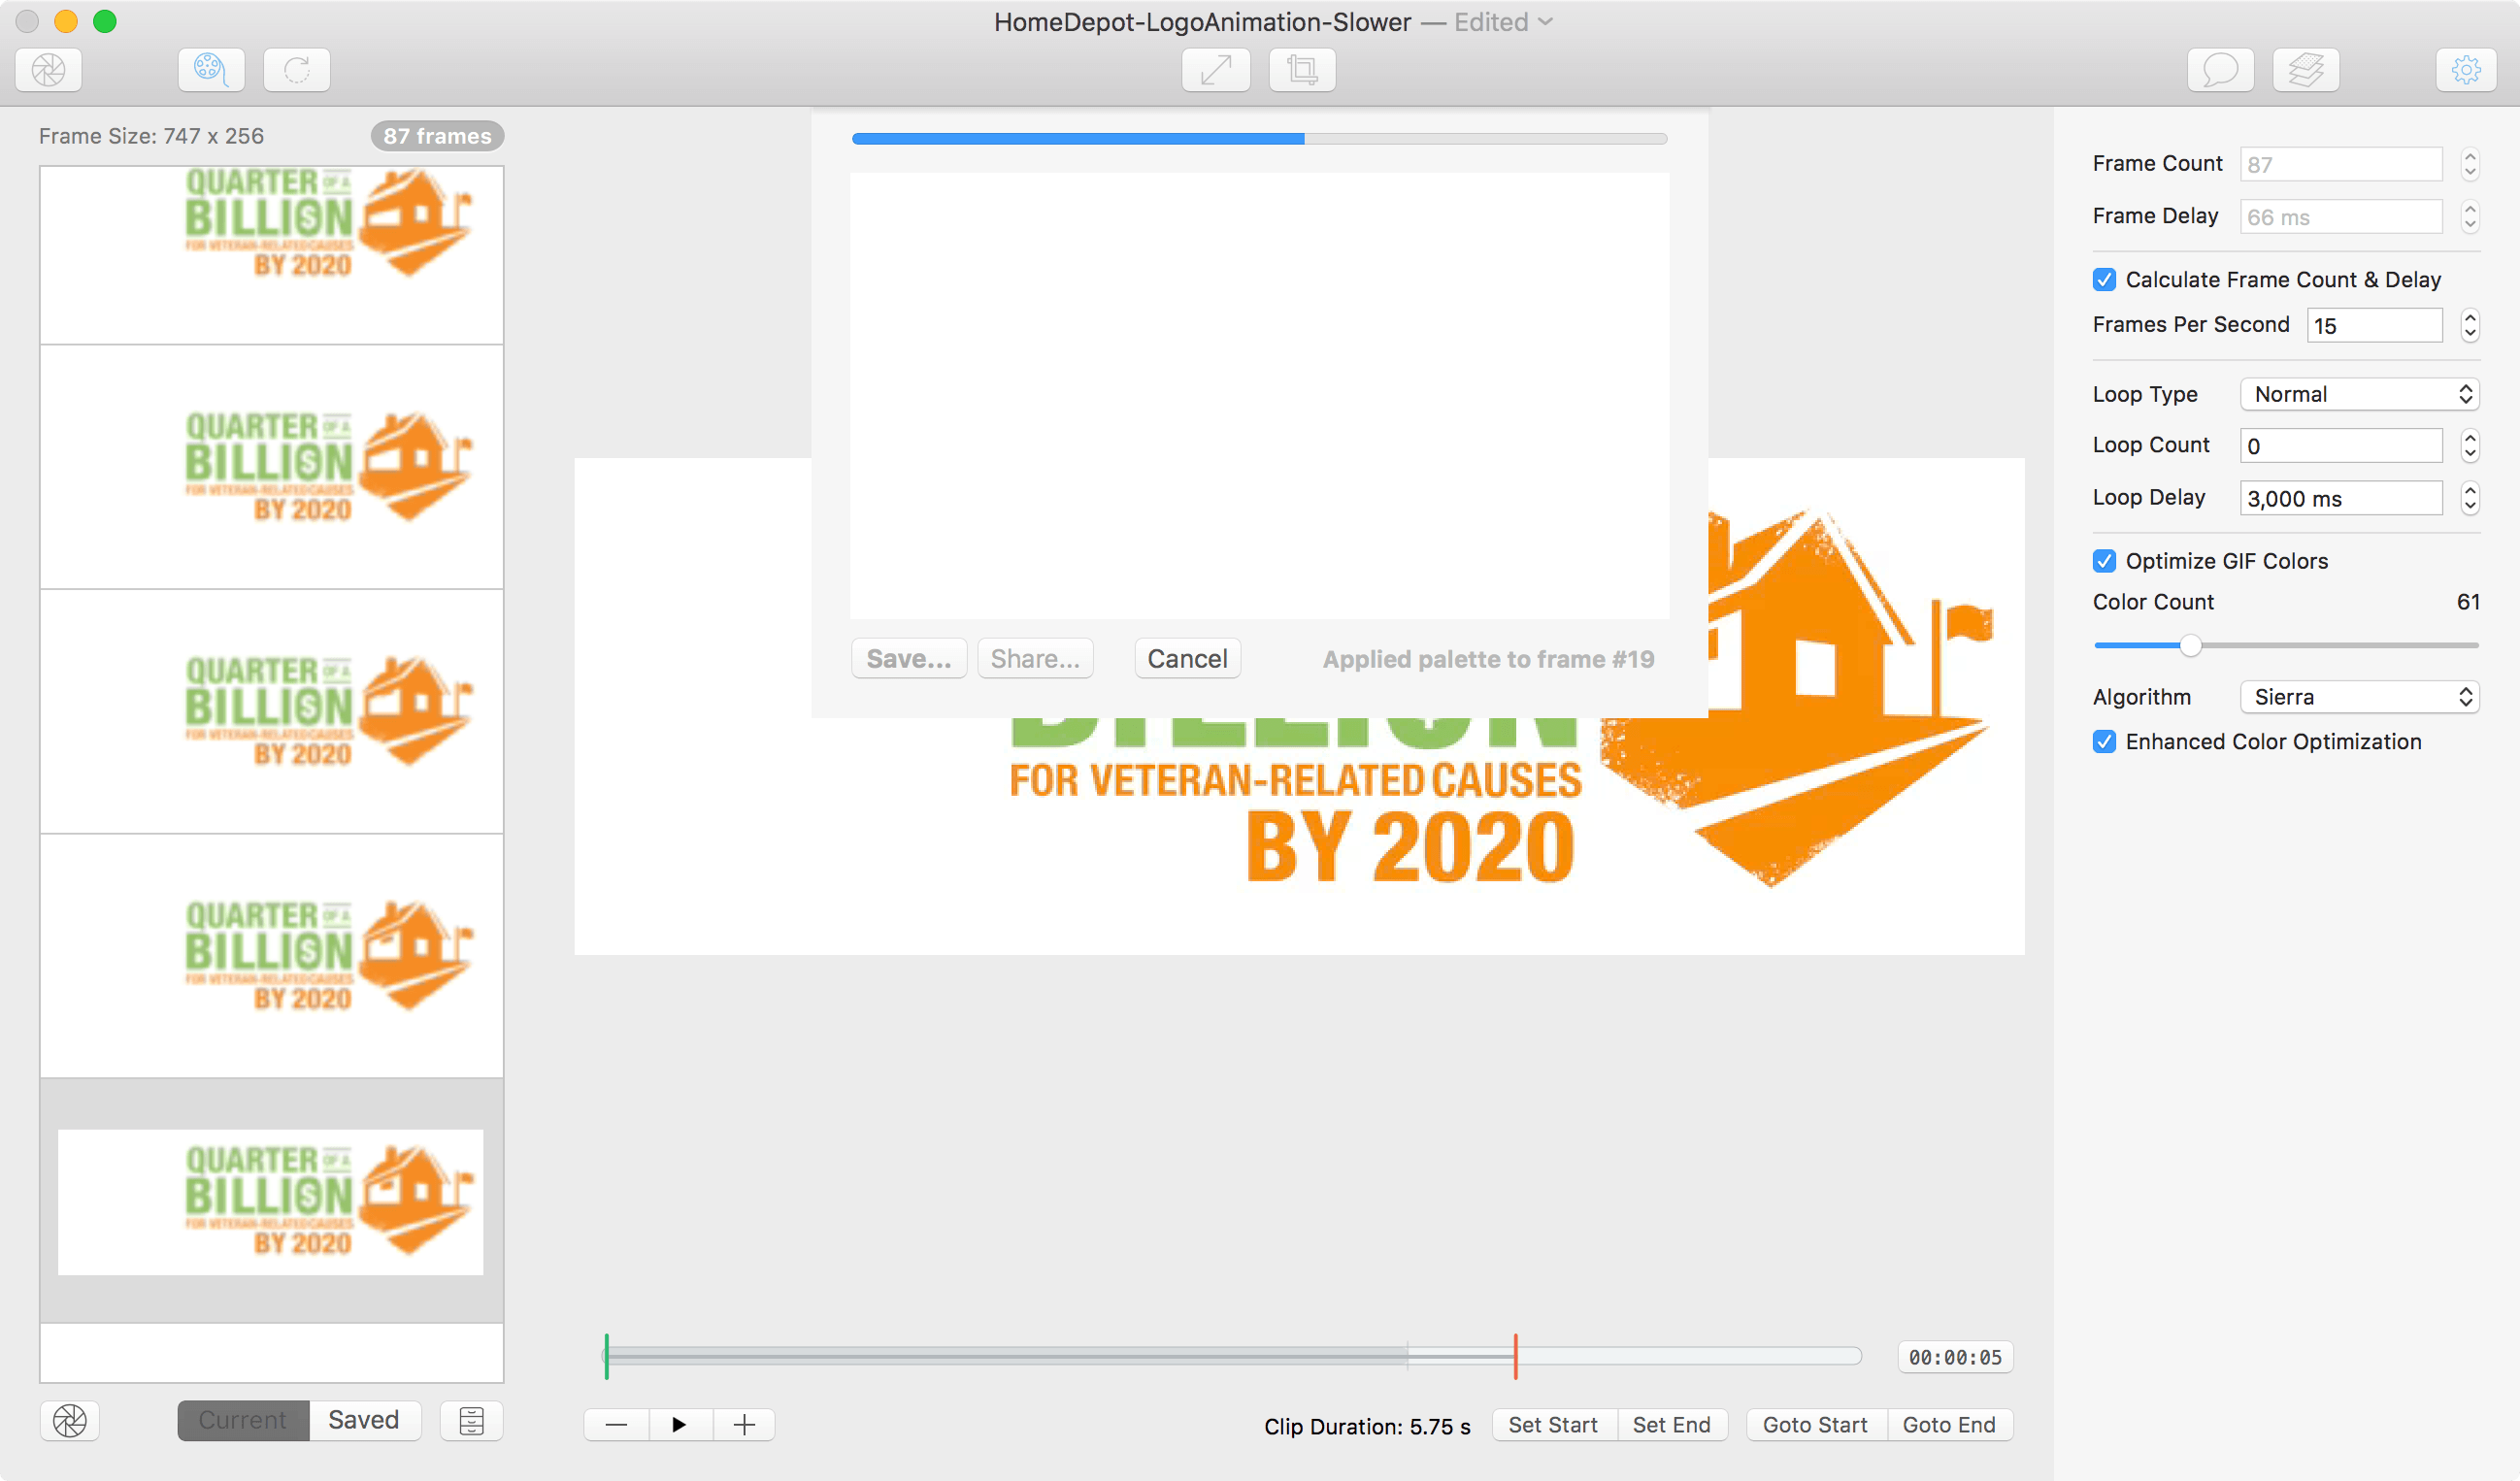This screenshot has height=1481, width=2520.
Task: Select the resize arrow tool
Action: pos(1215,70)
